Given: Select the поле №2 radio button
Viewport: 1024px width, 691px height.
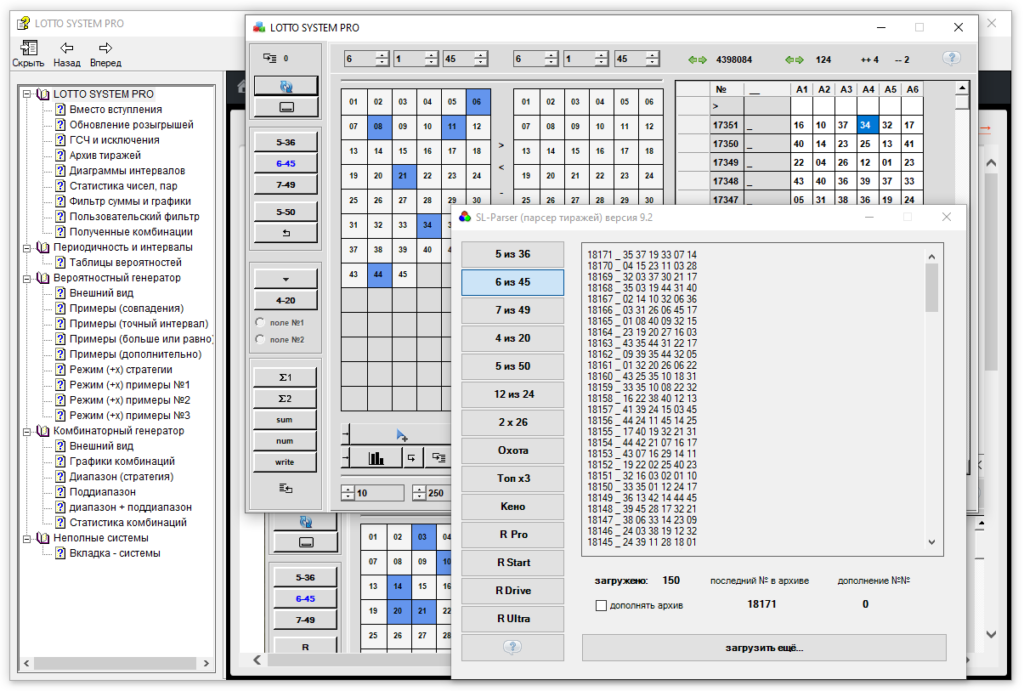Looking at the screenshot, I should click(x=260, y=339).
